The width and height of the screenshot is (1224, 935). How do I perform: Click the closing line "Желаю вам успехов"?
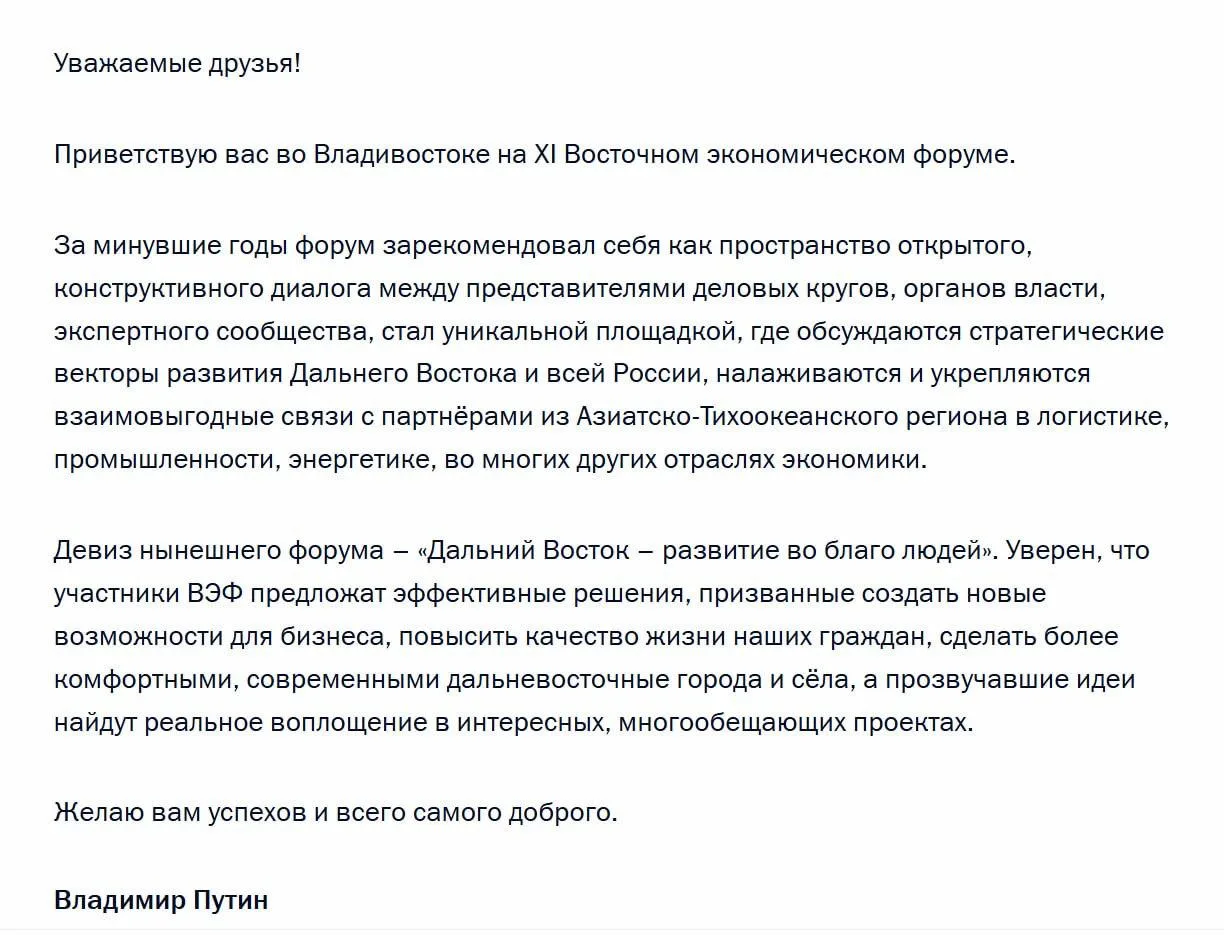180,812
